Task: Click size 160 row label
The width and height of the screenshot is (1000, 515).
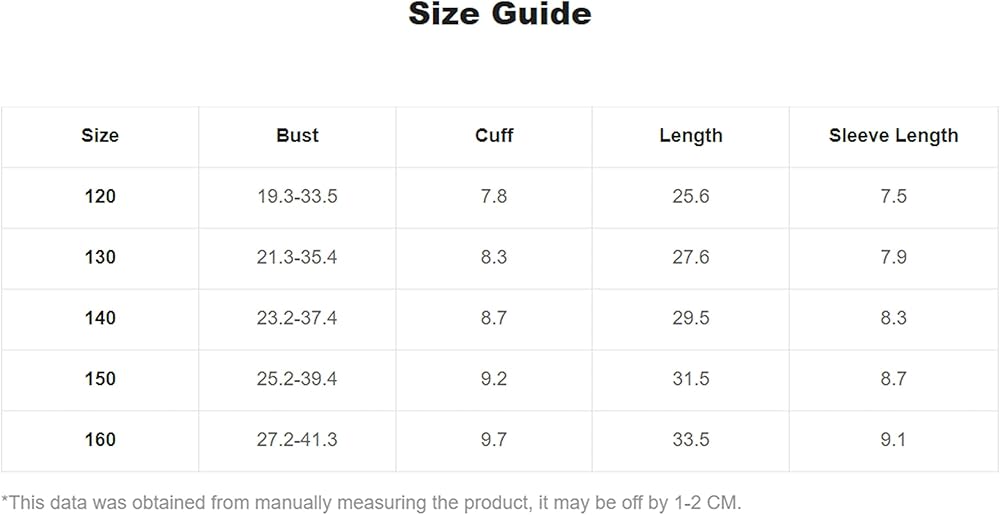Action: point(100,440)
